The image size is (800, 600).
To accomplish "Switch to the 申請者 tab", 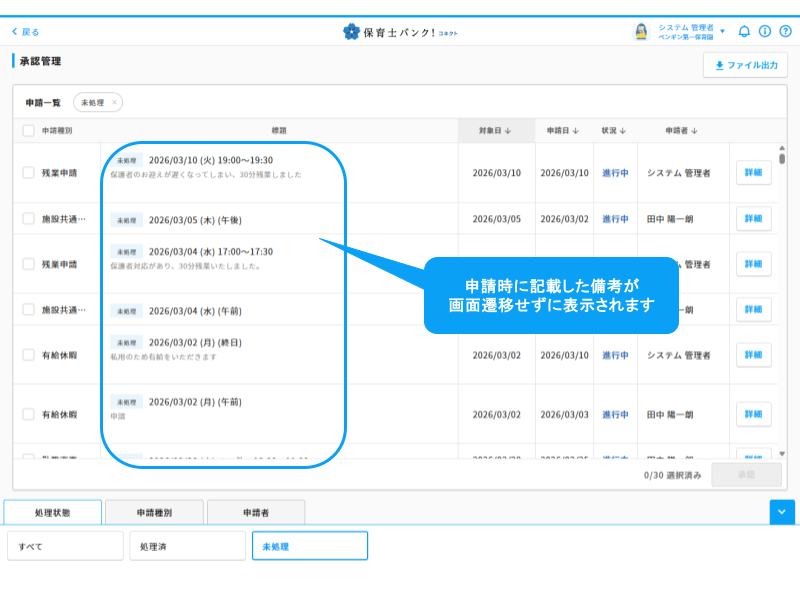I will pyautogui.click(x=256, y=512).
